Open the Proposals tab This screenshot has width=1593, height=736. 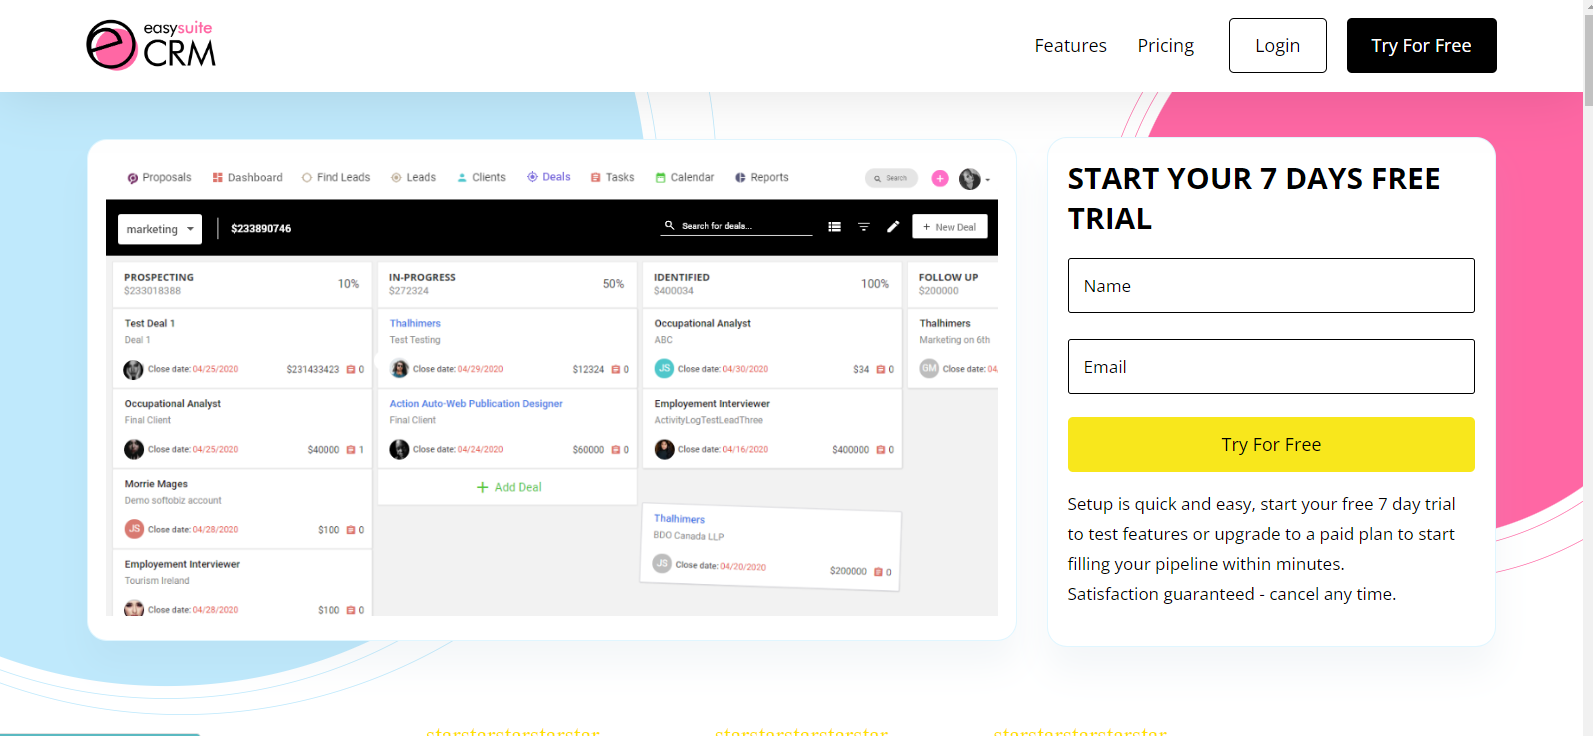(159, 178)
